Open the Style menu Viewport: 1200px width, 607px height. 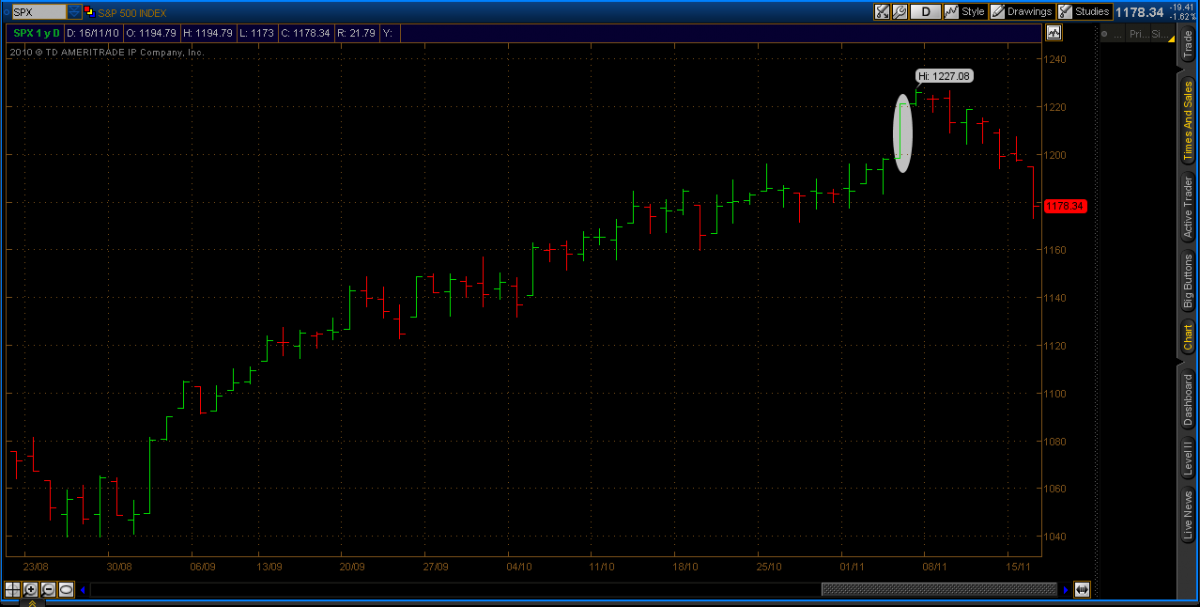click(x=966, y=12)
